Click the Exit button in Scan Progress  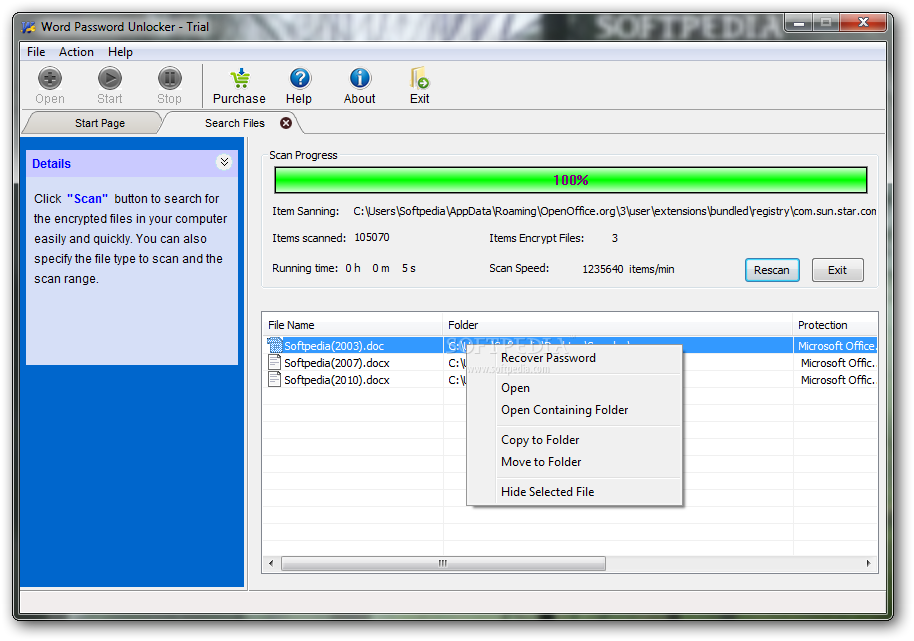pos(838,270)
